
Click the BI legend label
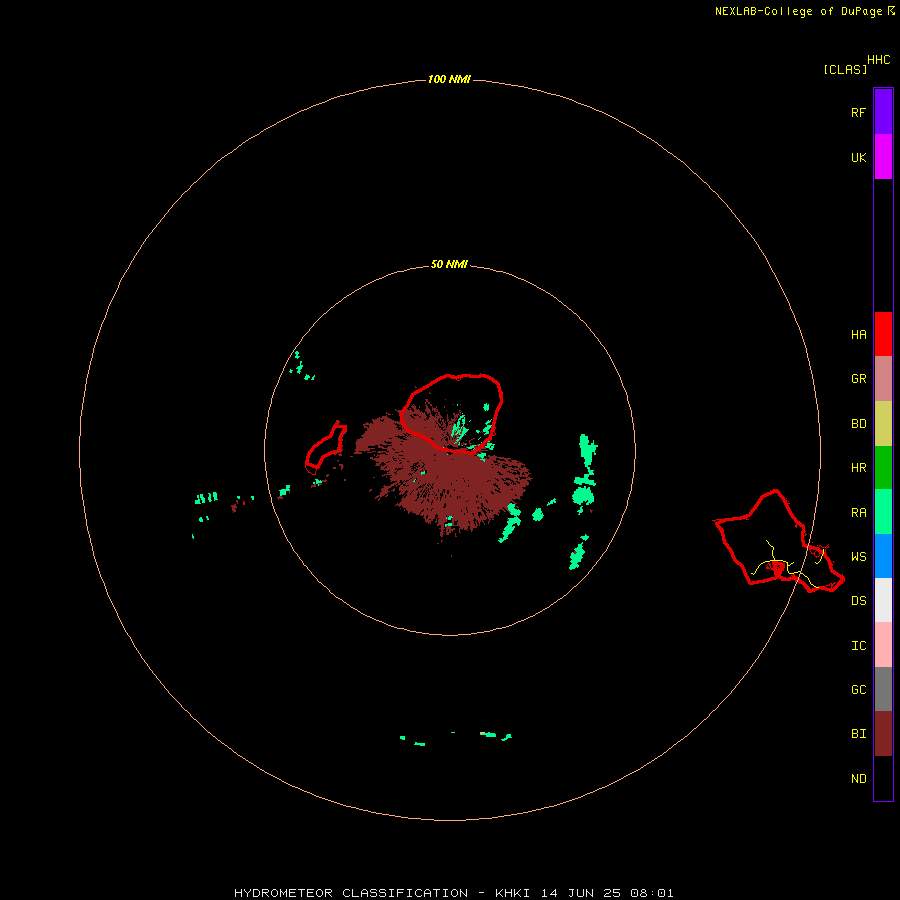[858, 734]
